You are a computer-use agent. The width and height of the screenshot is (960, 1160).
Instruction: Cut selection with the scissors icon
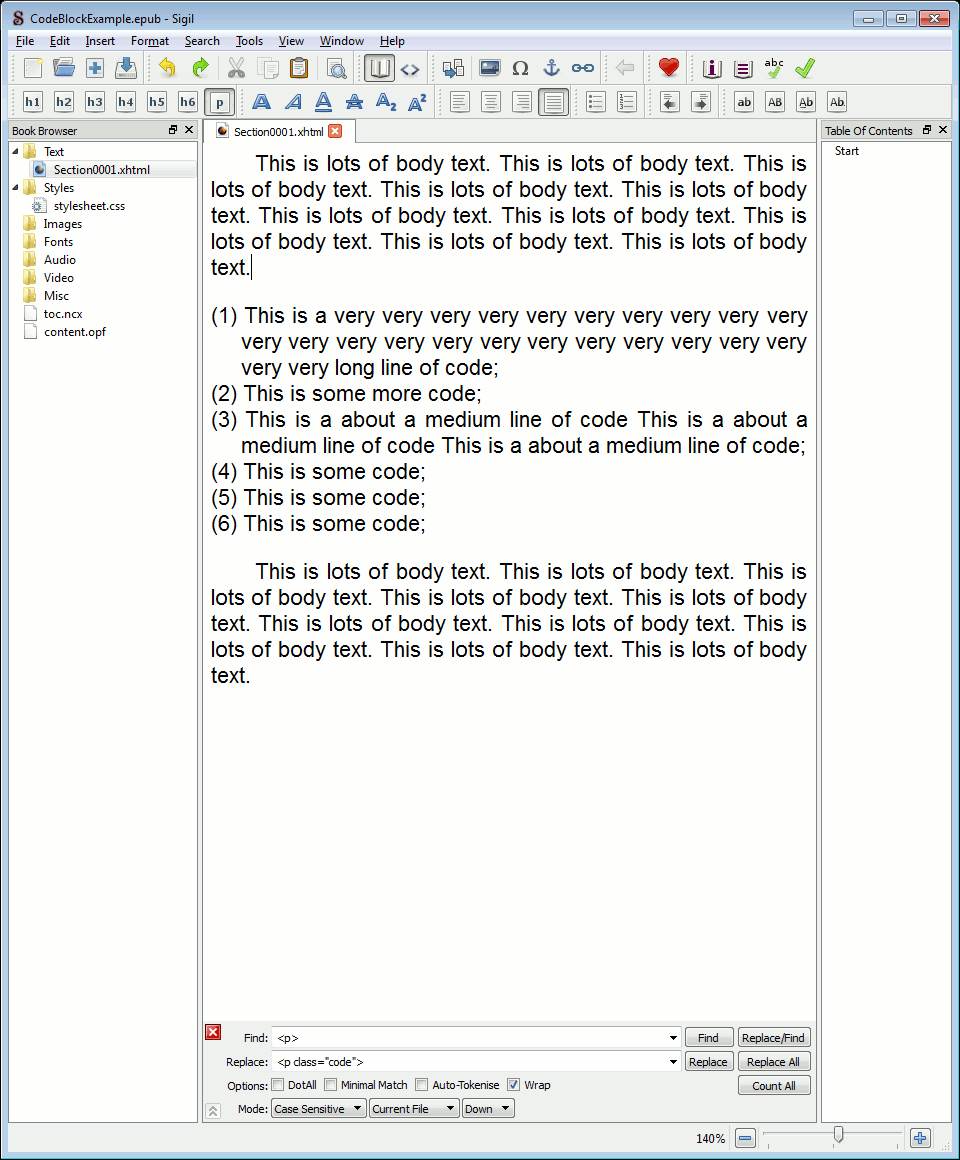click(x=236, y=69)
